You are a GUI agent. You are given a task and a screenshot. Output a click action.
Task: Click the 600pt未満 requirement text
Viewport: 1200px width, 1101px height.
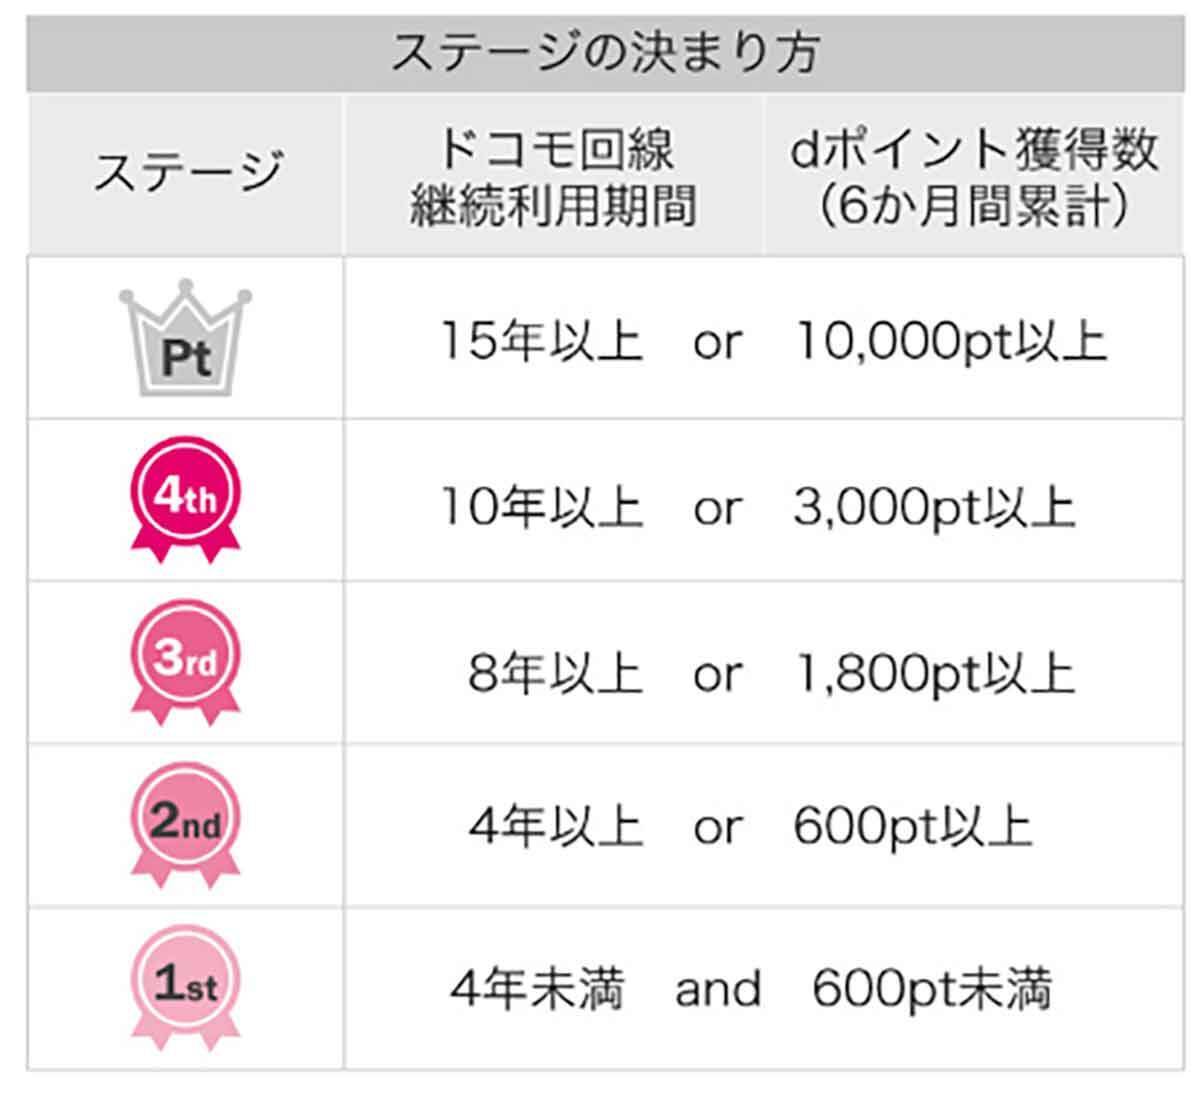click(x=932, y=990)
